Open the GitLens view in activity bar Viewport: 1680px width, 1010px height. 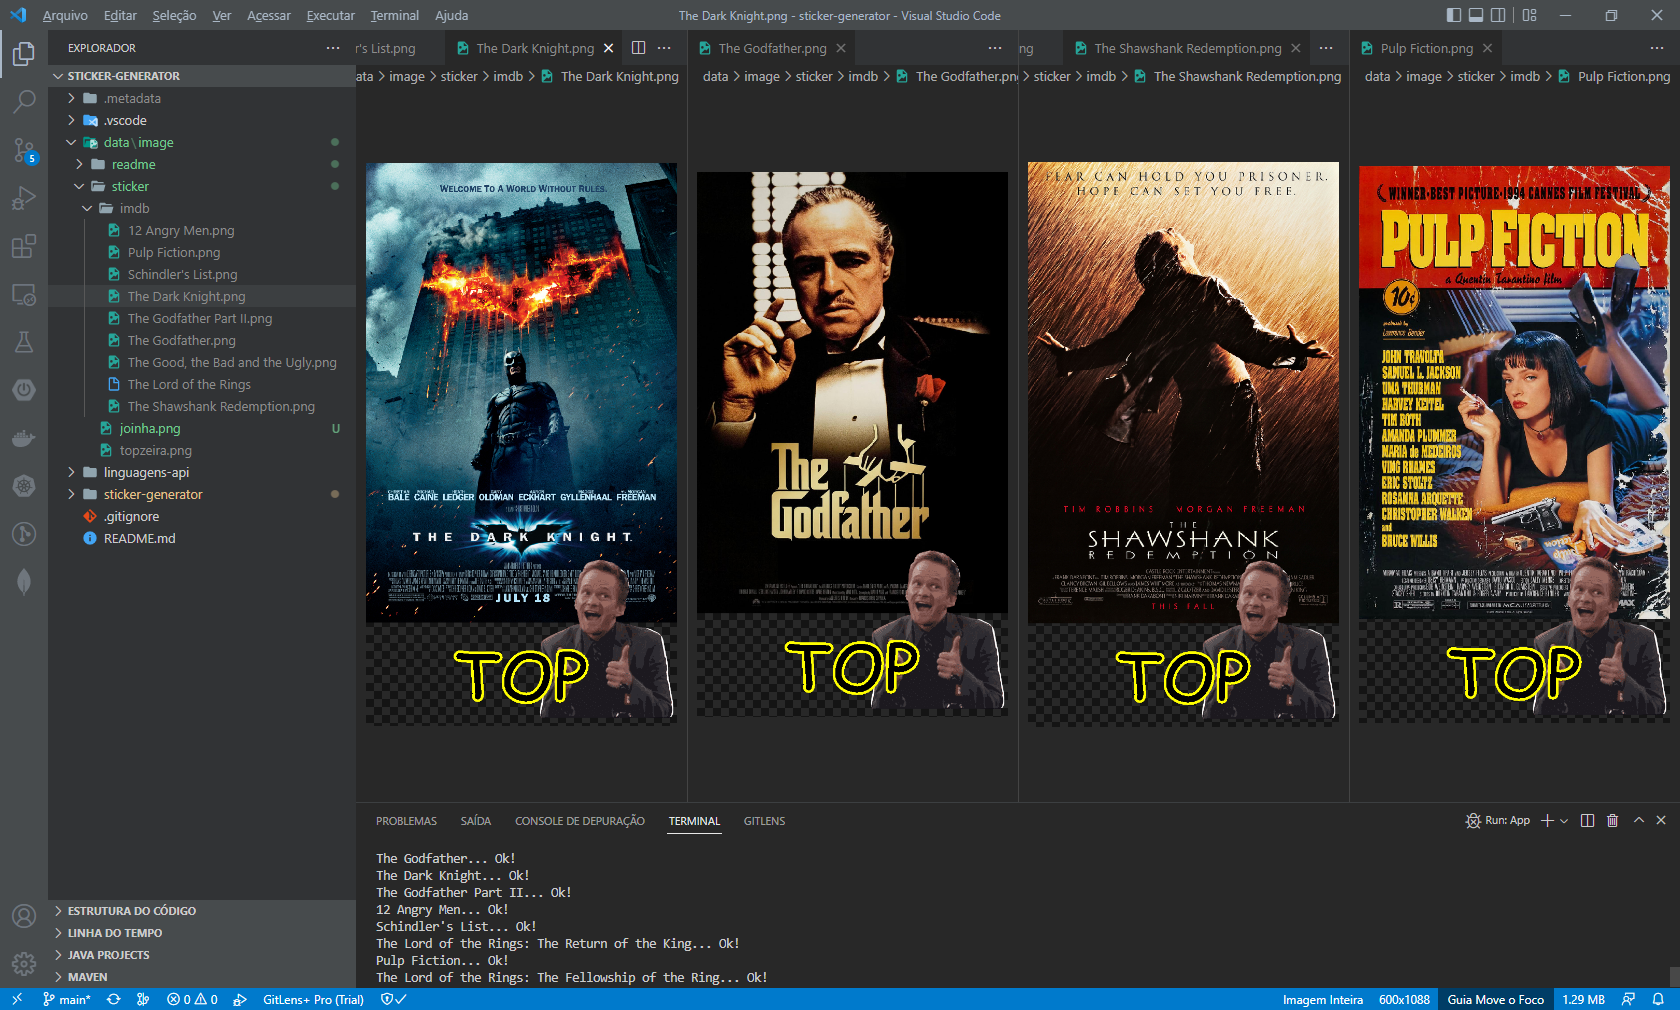click(x=24, y=534)
